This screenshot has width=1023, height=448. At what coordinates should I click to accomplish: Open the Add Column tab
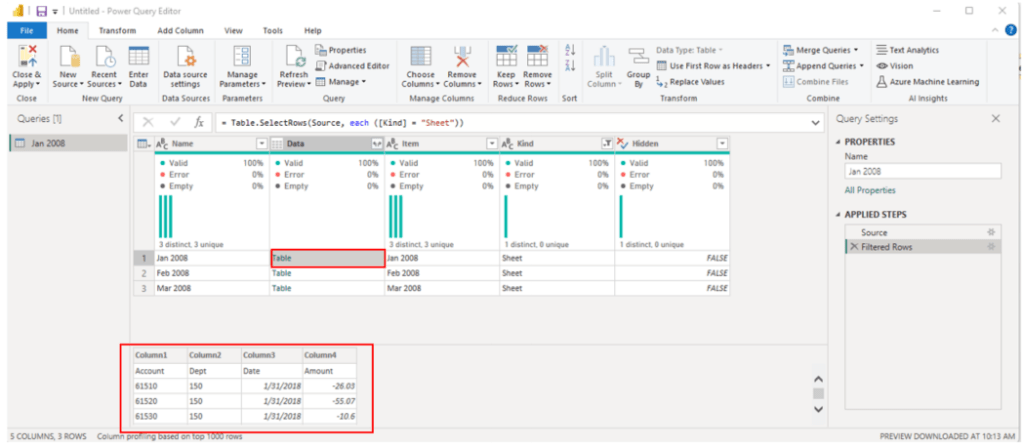click(x=180, y=31)
